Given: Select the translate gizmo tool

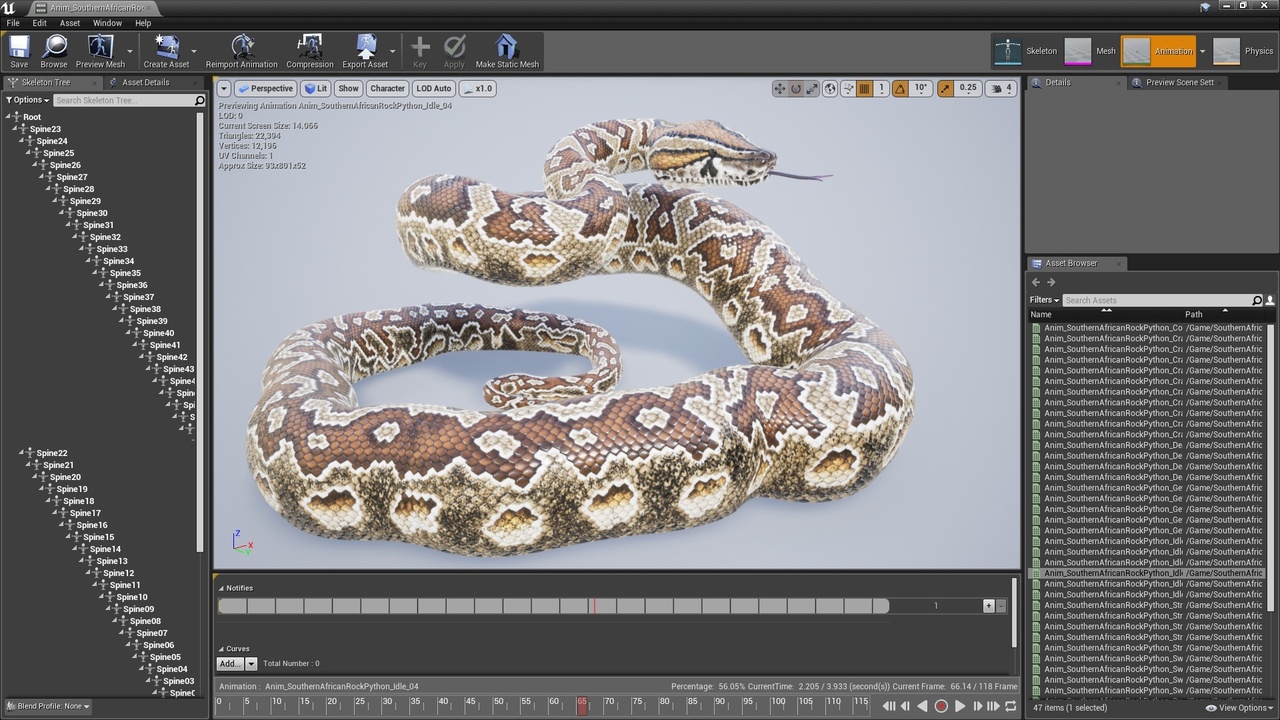Looking at the screenshot, I should [779, 88].
